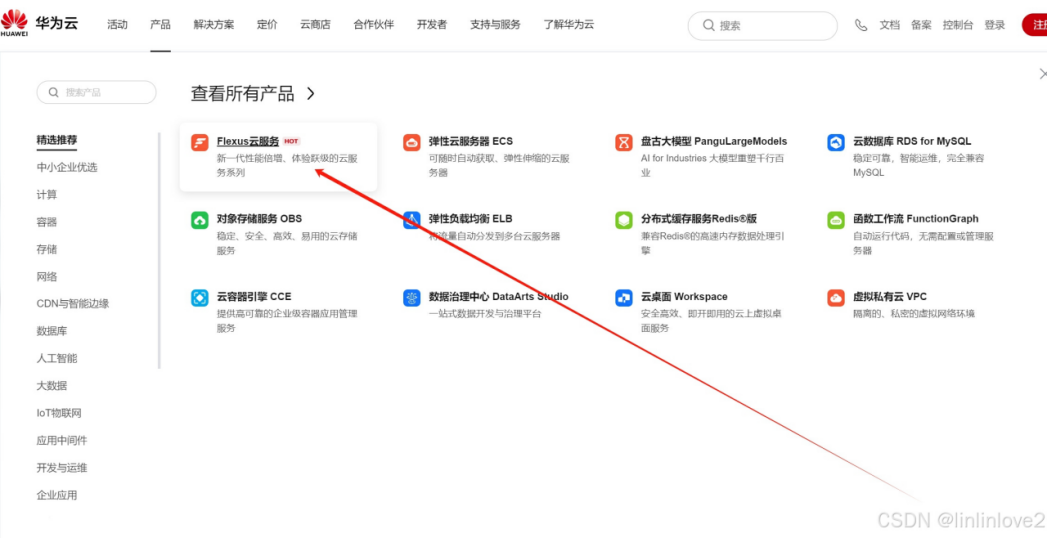
Task: Open the 解决方案 menu
Action: click(214, 25)
